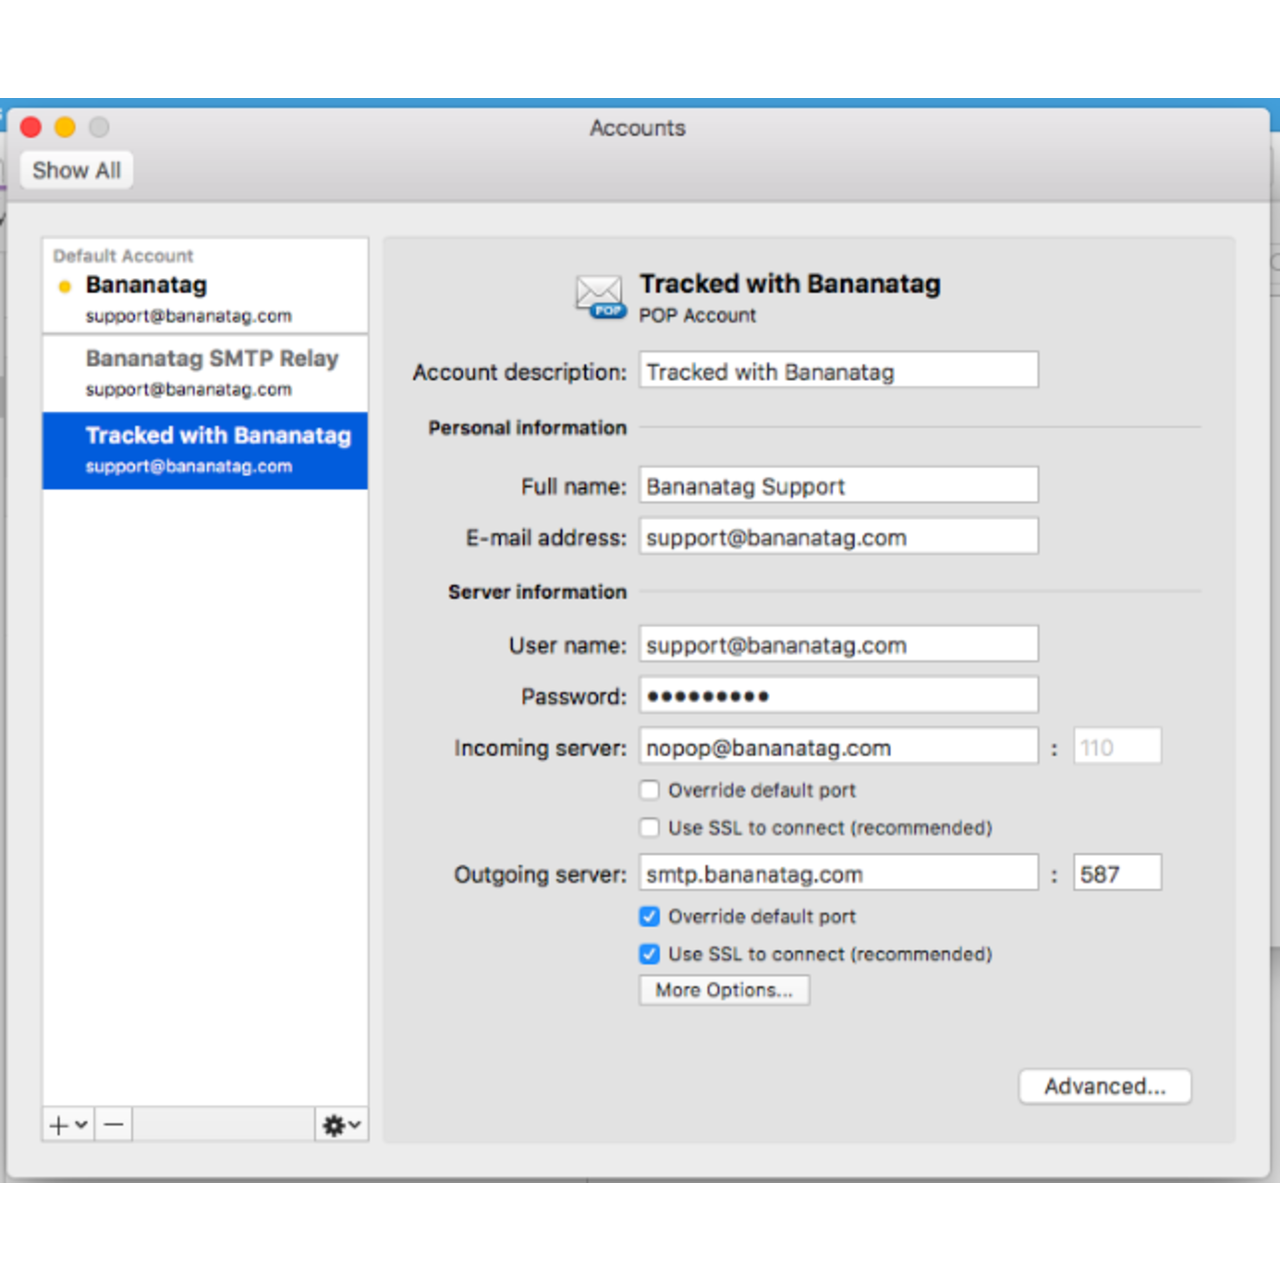Click the User name field

point(839,644)
